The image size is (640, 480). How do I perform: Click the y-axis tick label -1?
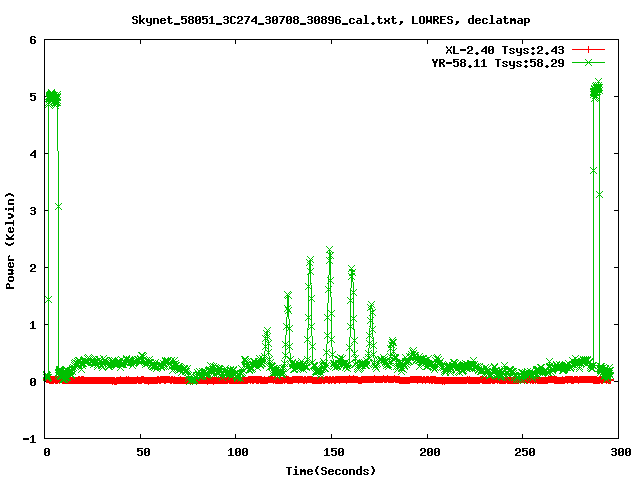click(x=31, y=439)
